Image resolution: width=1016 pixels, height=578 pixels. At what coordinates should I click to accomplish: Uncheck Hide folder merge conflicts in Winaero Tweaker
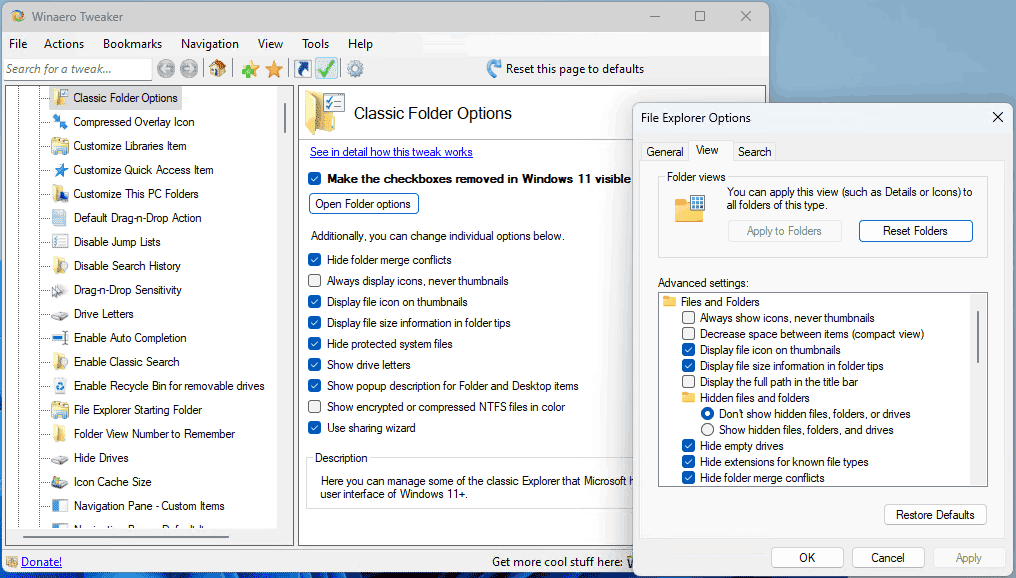coord(315,260)
